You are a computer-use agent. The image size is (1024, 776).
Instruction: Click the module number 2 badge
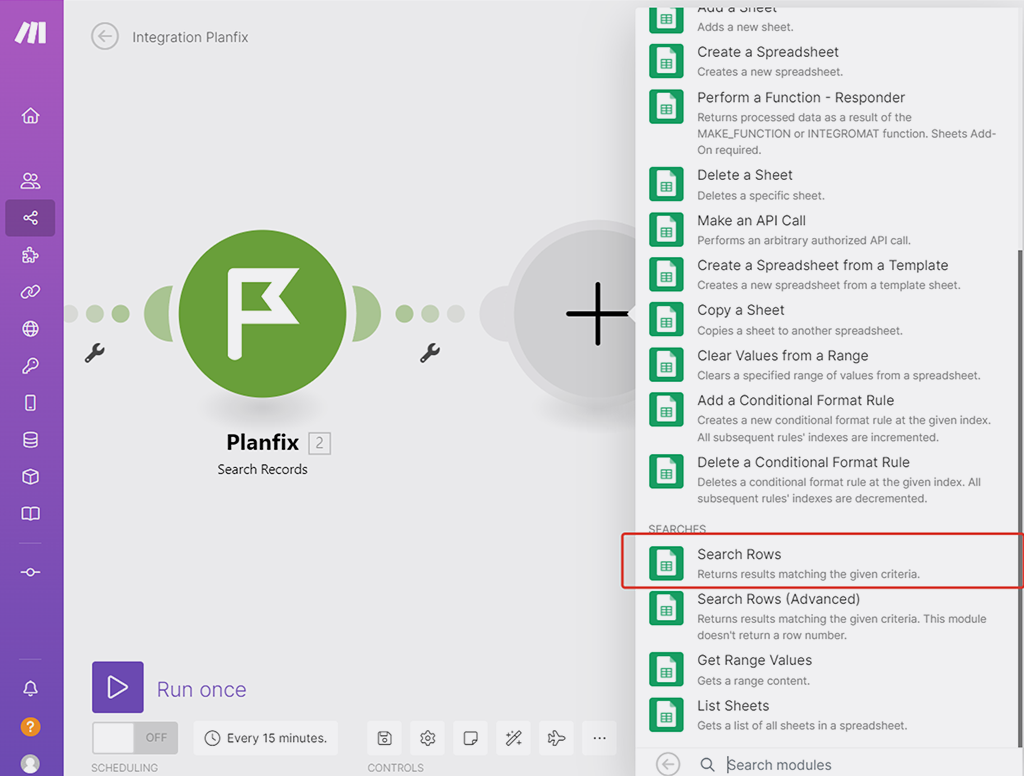[x=319, y=444]
